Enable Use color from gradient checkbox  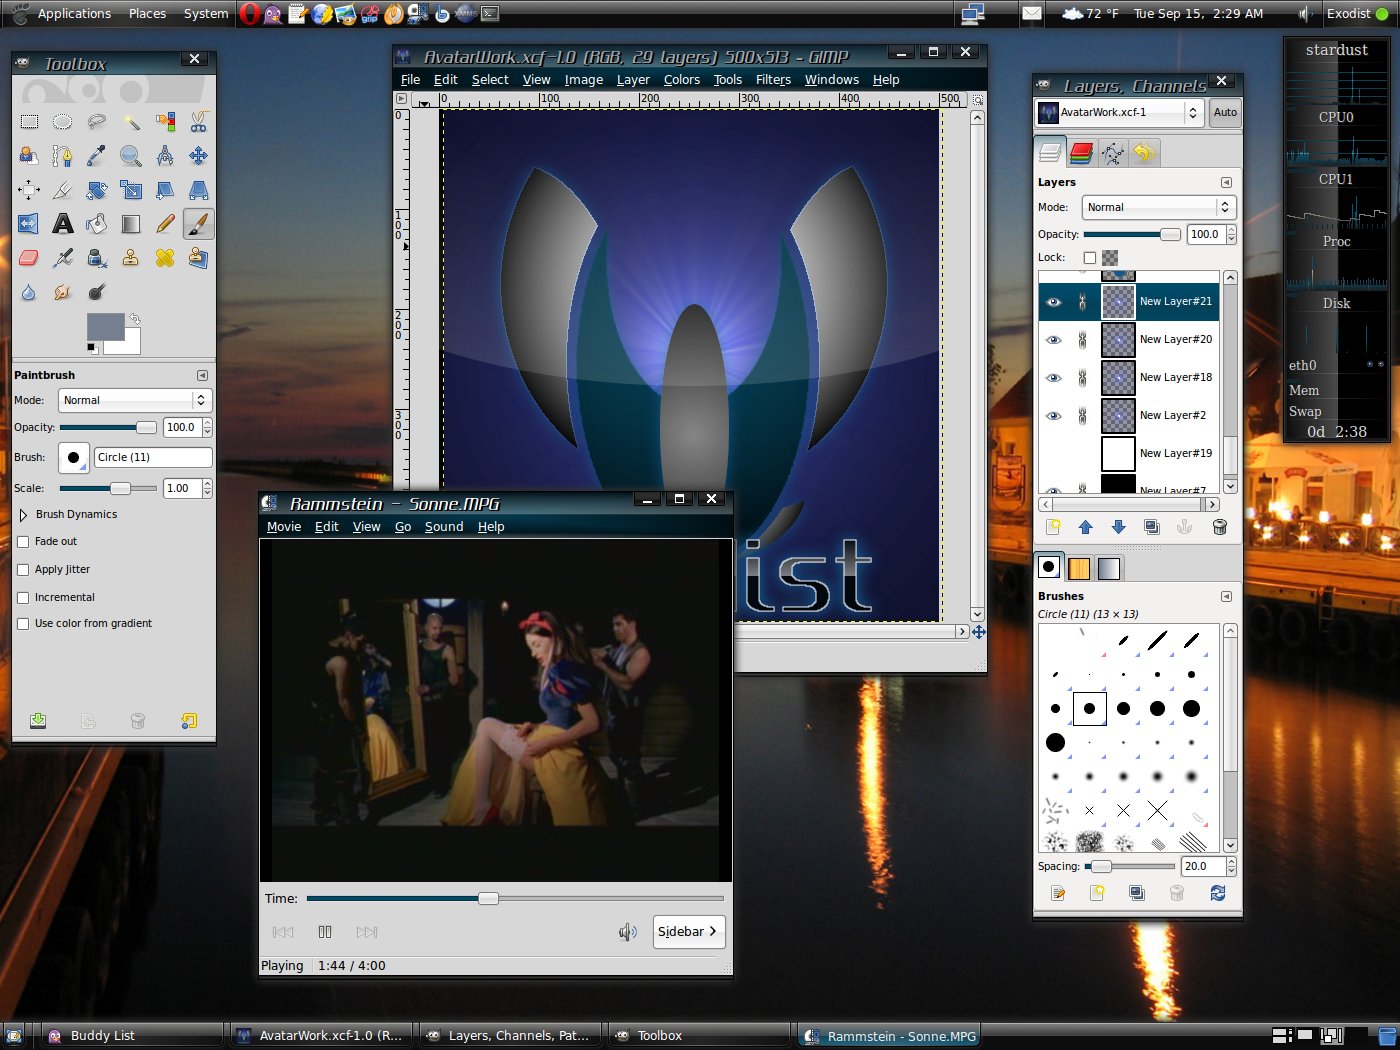point(23,624)
